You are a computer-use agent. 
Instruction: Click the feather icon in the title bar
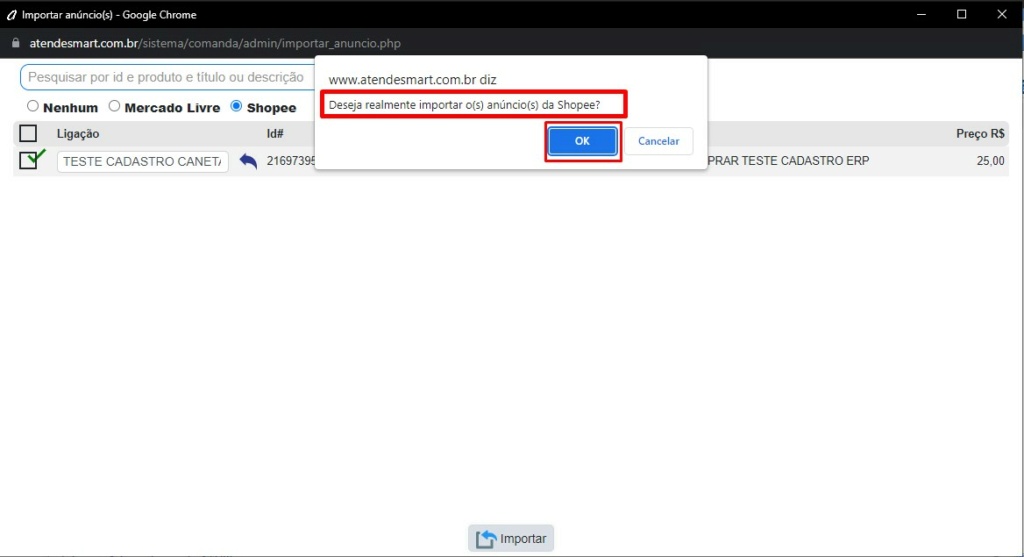tap(12, 14)
